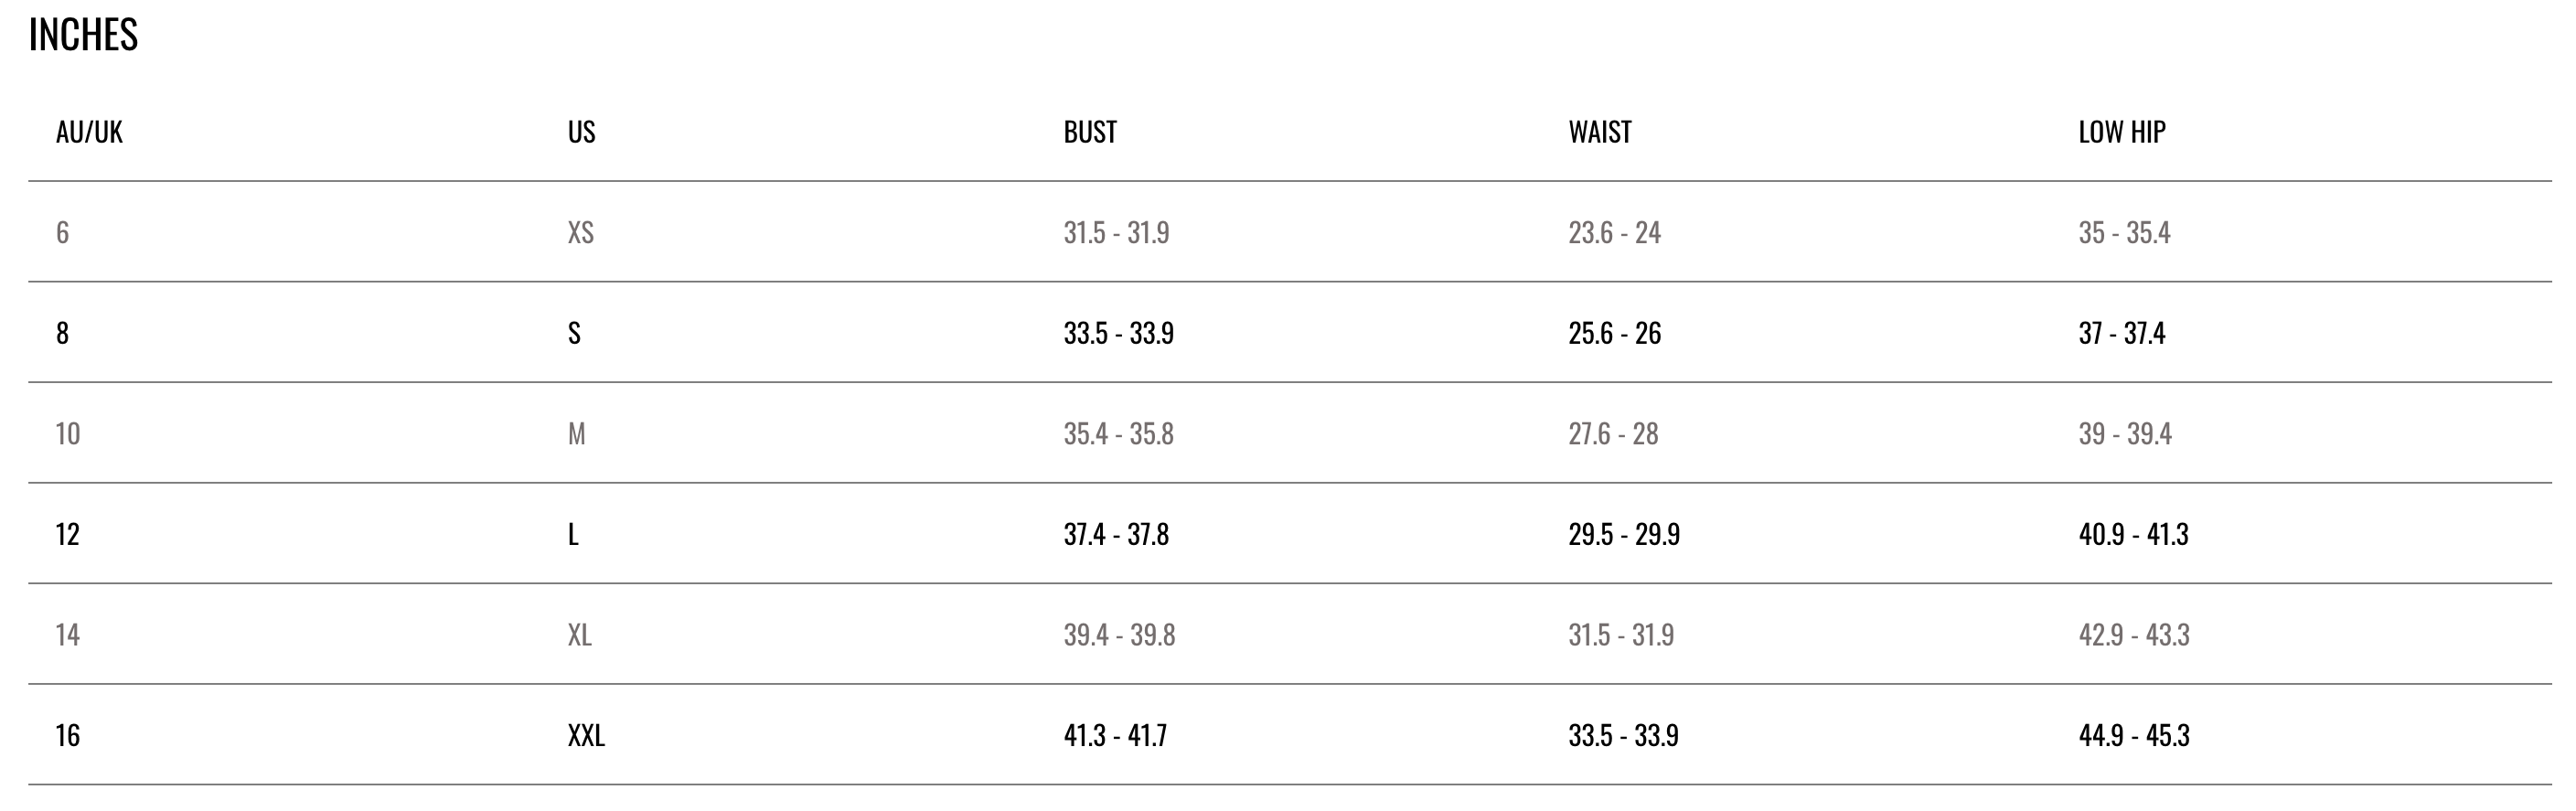
Task: Click low hip value 39 - 39.4
Action: (2125, 434)
